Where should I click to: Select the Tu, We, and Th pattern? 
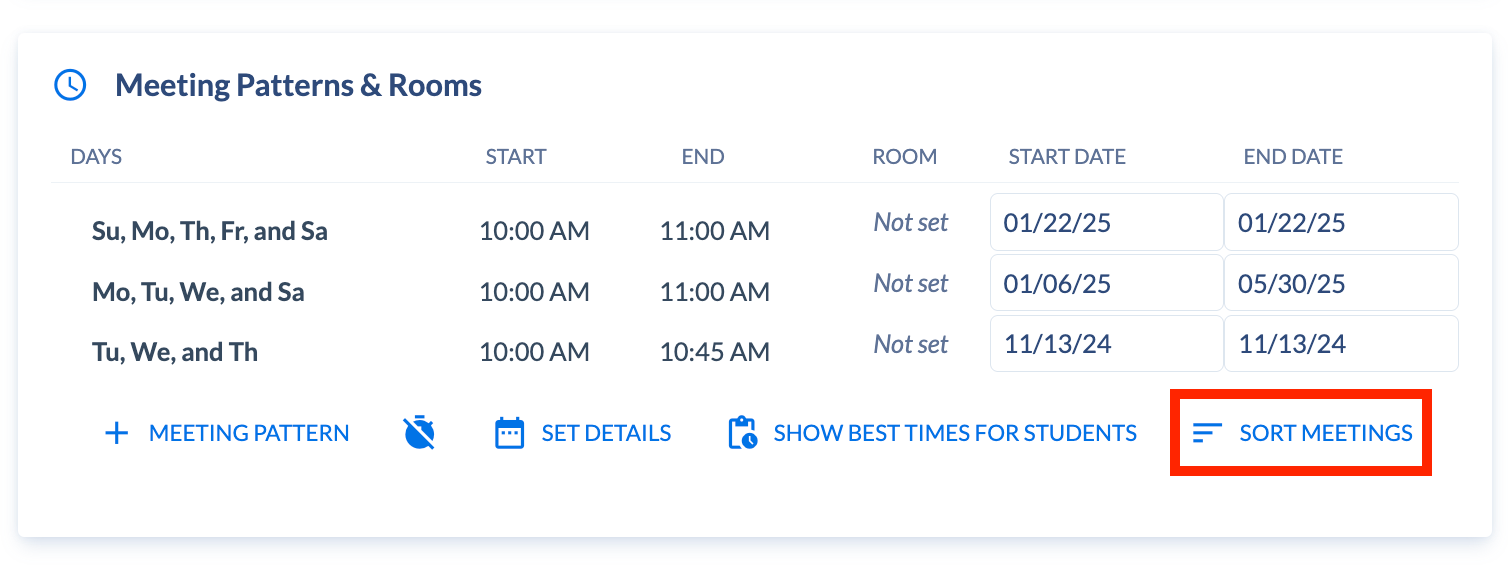click(x=175, y=353)
